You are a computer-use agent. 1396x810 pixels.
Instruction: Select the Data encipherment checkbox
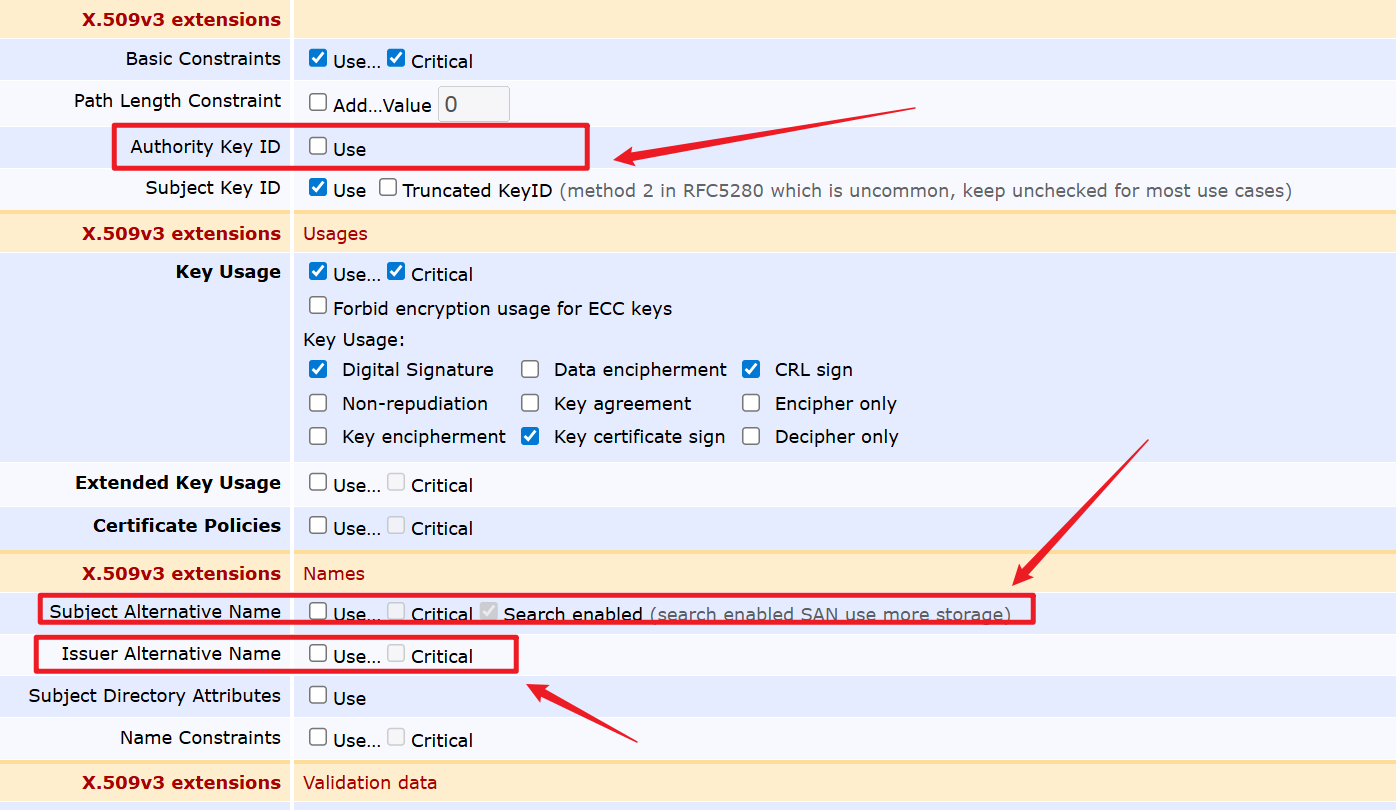(530, 369)
